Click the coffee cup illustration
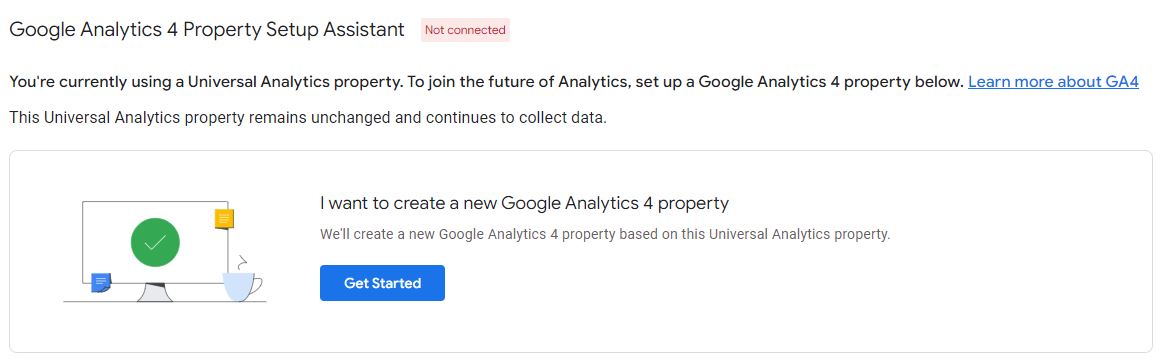Screen dimensions: 1165x360 [242, 287]
